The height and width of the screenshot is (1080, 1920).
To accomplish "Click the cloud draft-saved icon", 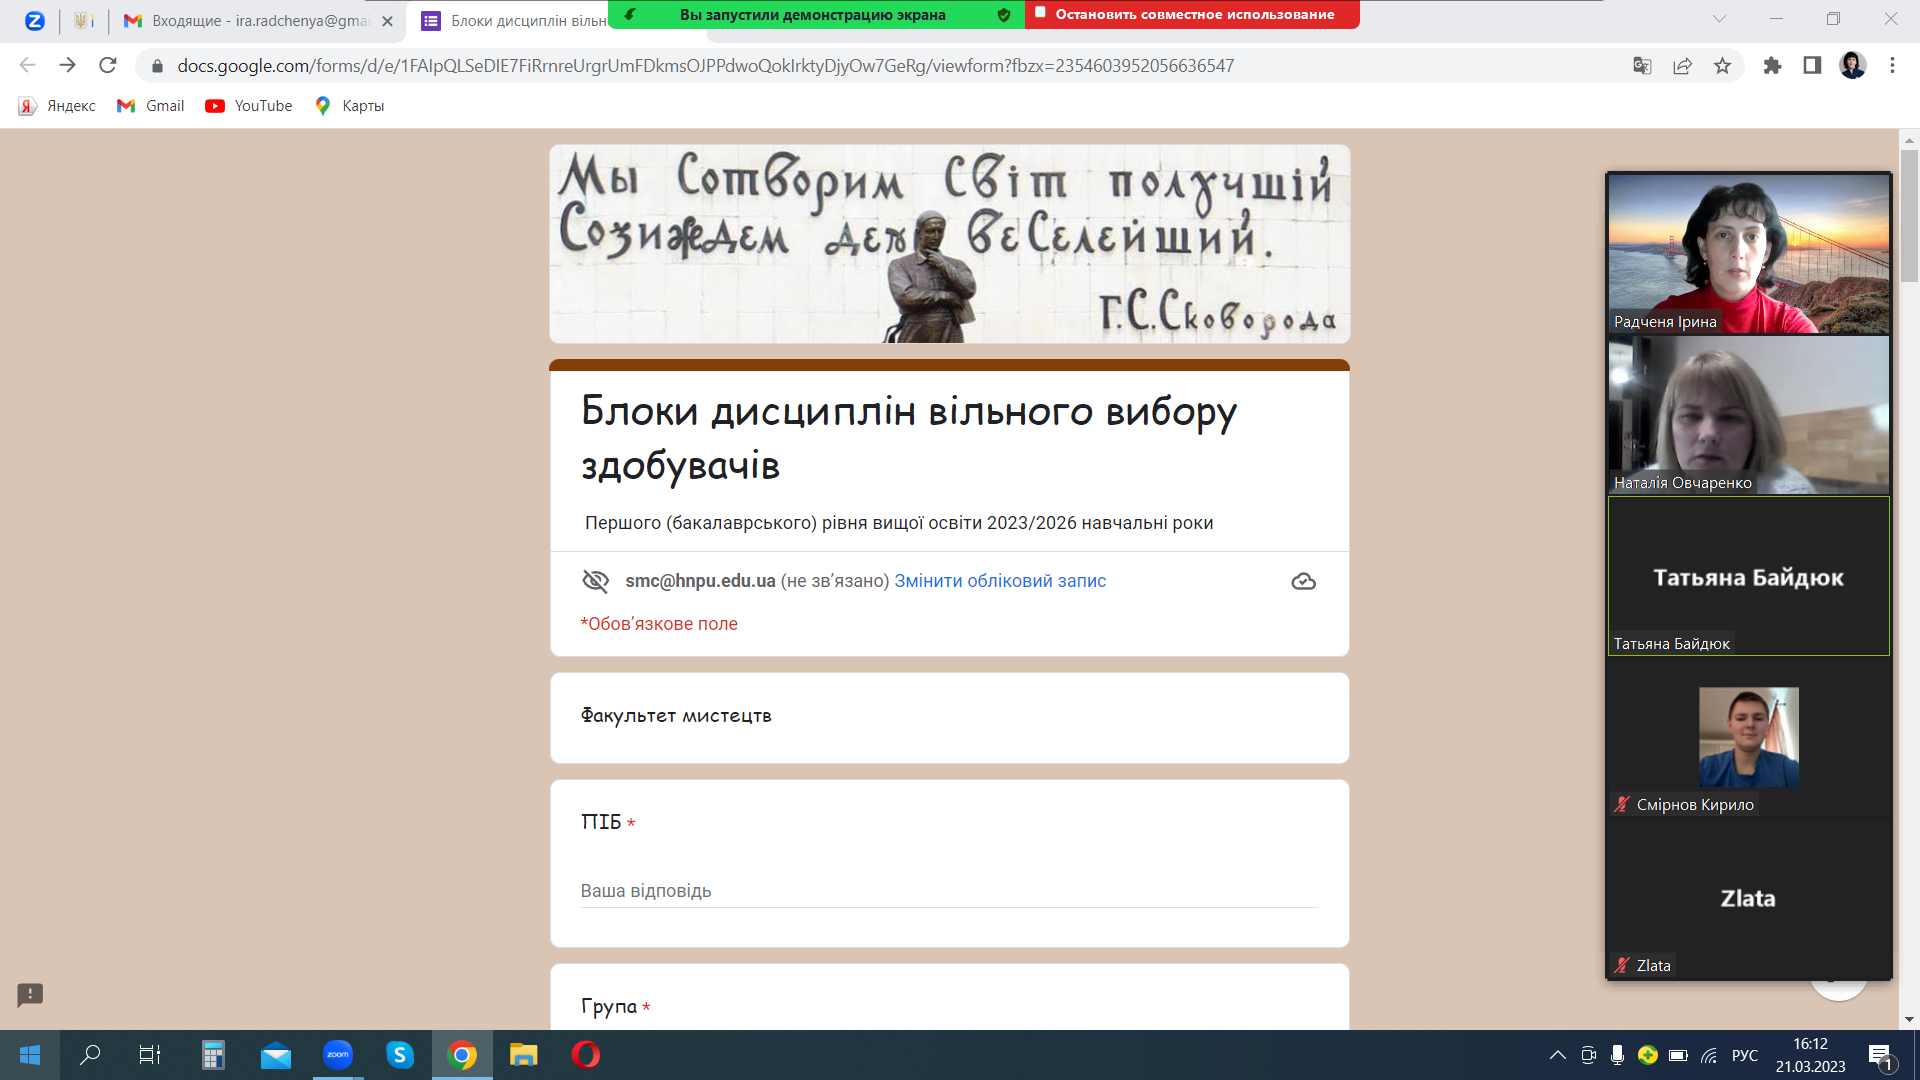I will coord(1303,581).
